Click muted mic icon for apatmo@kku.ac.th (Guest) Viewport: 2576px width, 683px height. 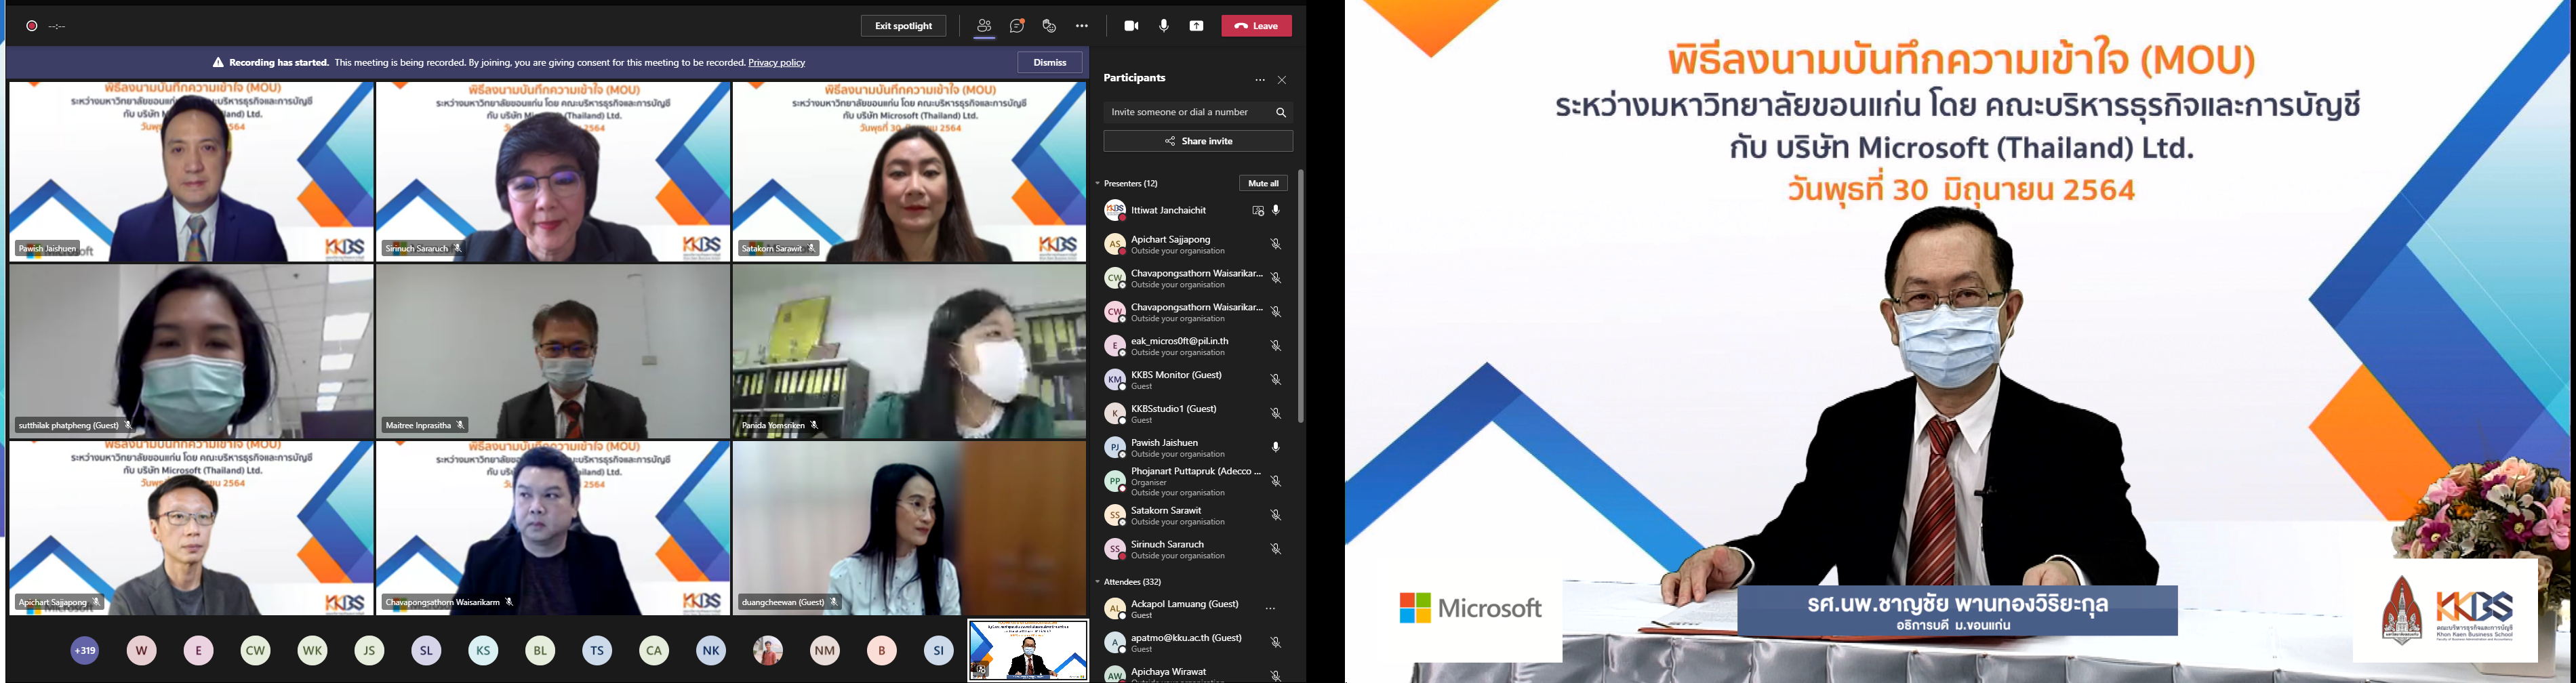pos(1276,643)
